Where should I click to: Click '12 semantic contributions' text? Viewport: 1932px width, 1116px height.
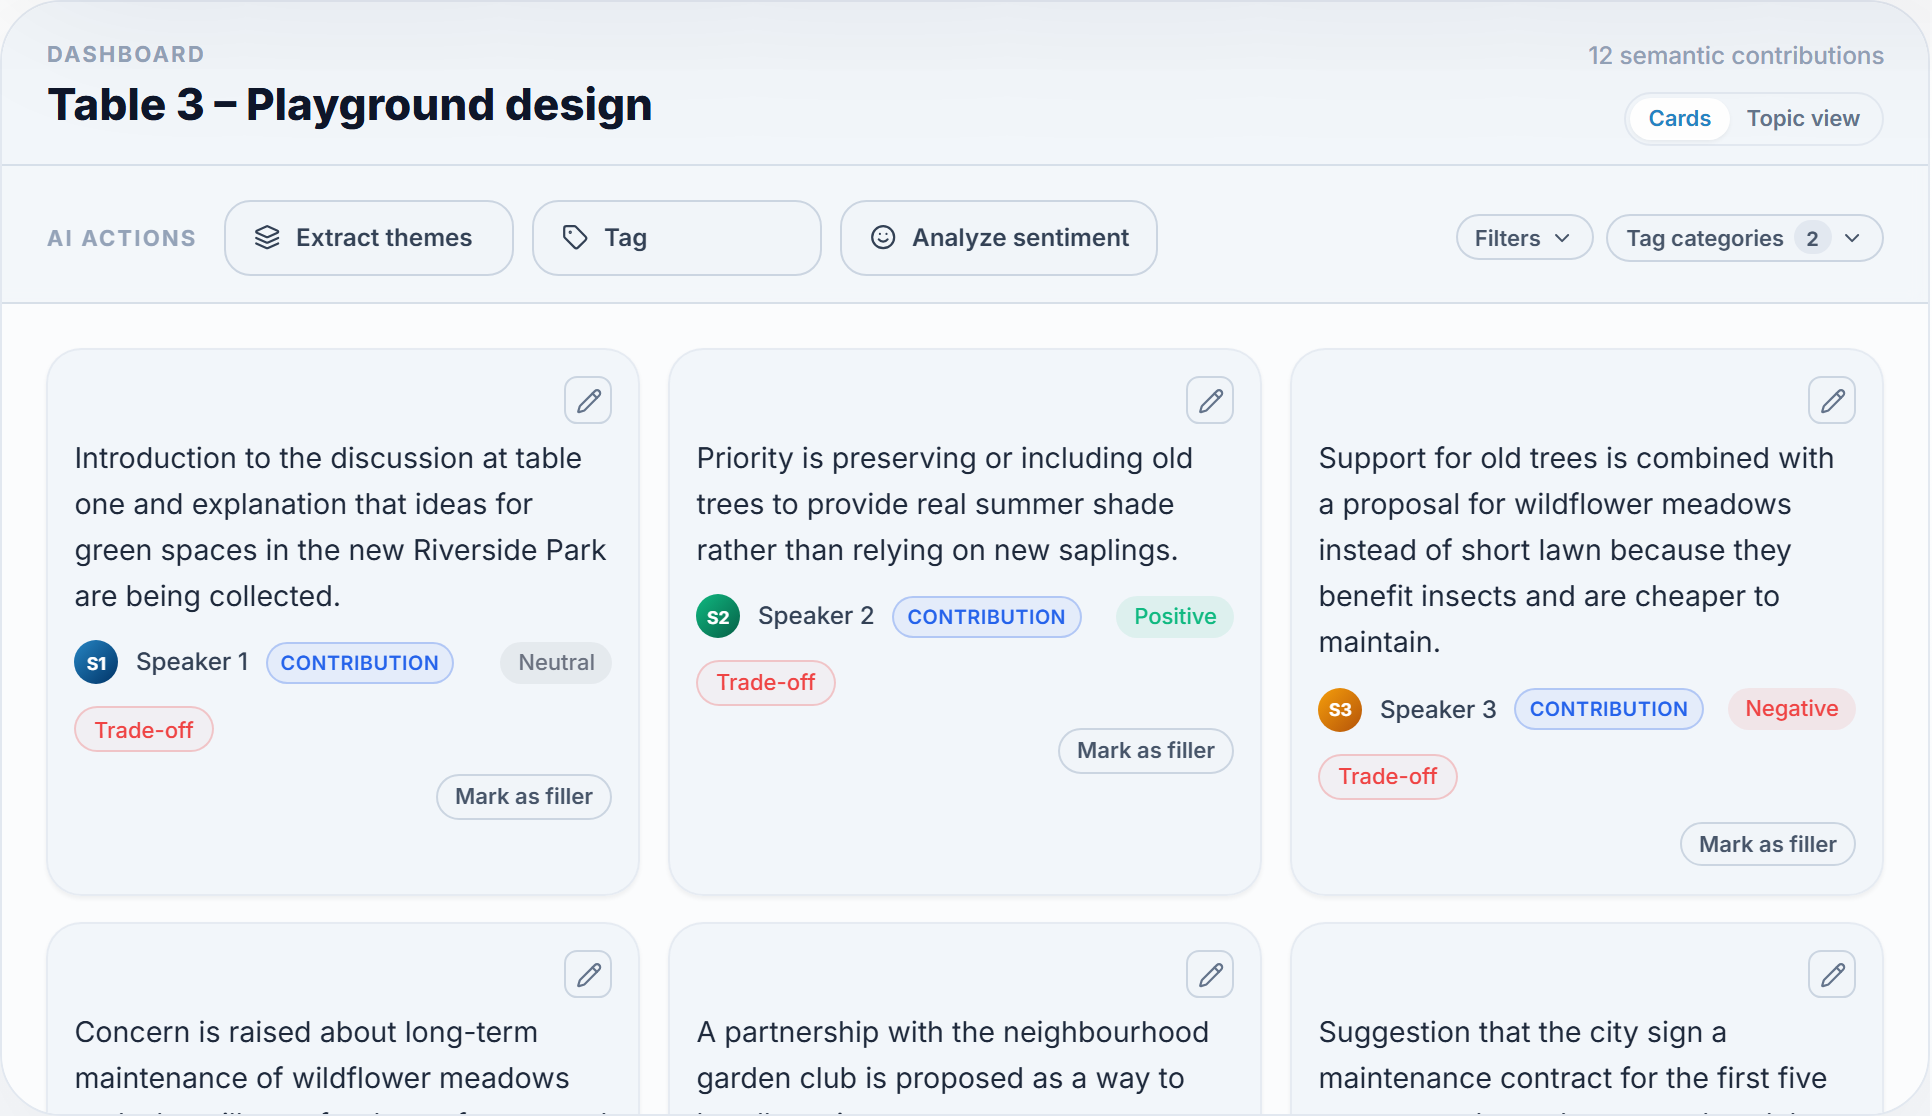pyautogui.click(x=1736, y=56)
